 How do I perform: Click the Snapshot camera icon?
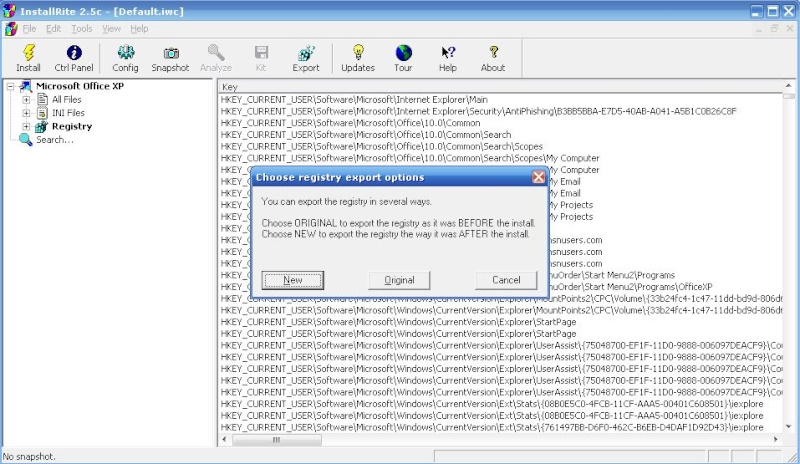click(x=170, y=53)
